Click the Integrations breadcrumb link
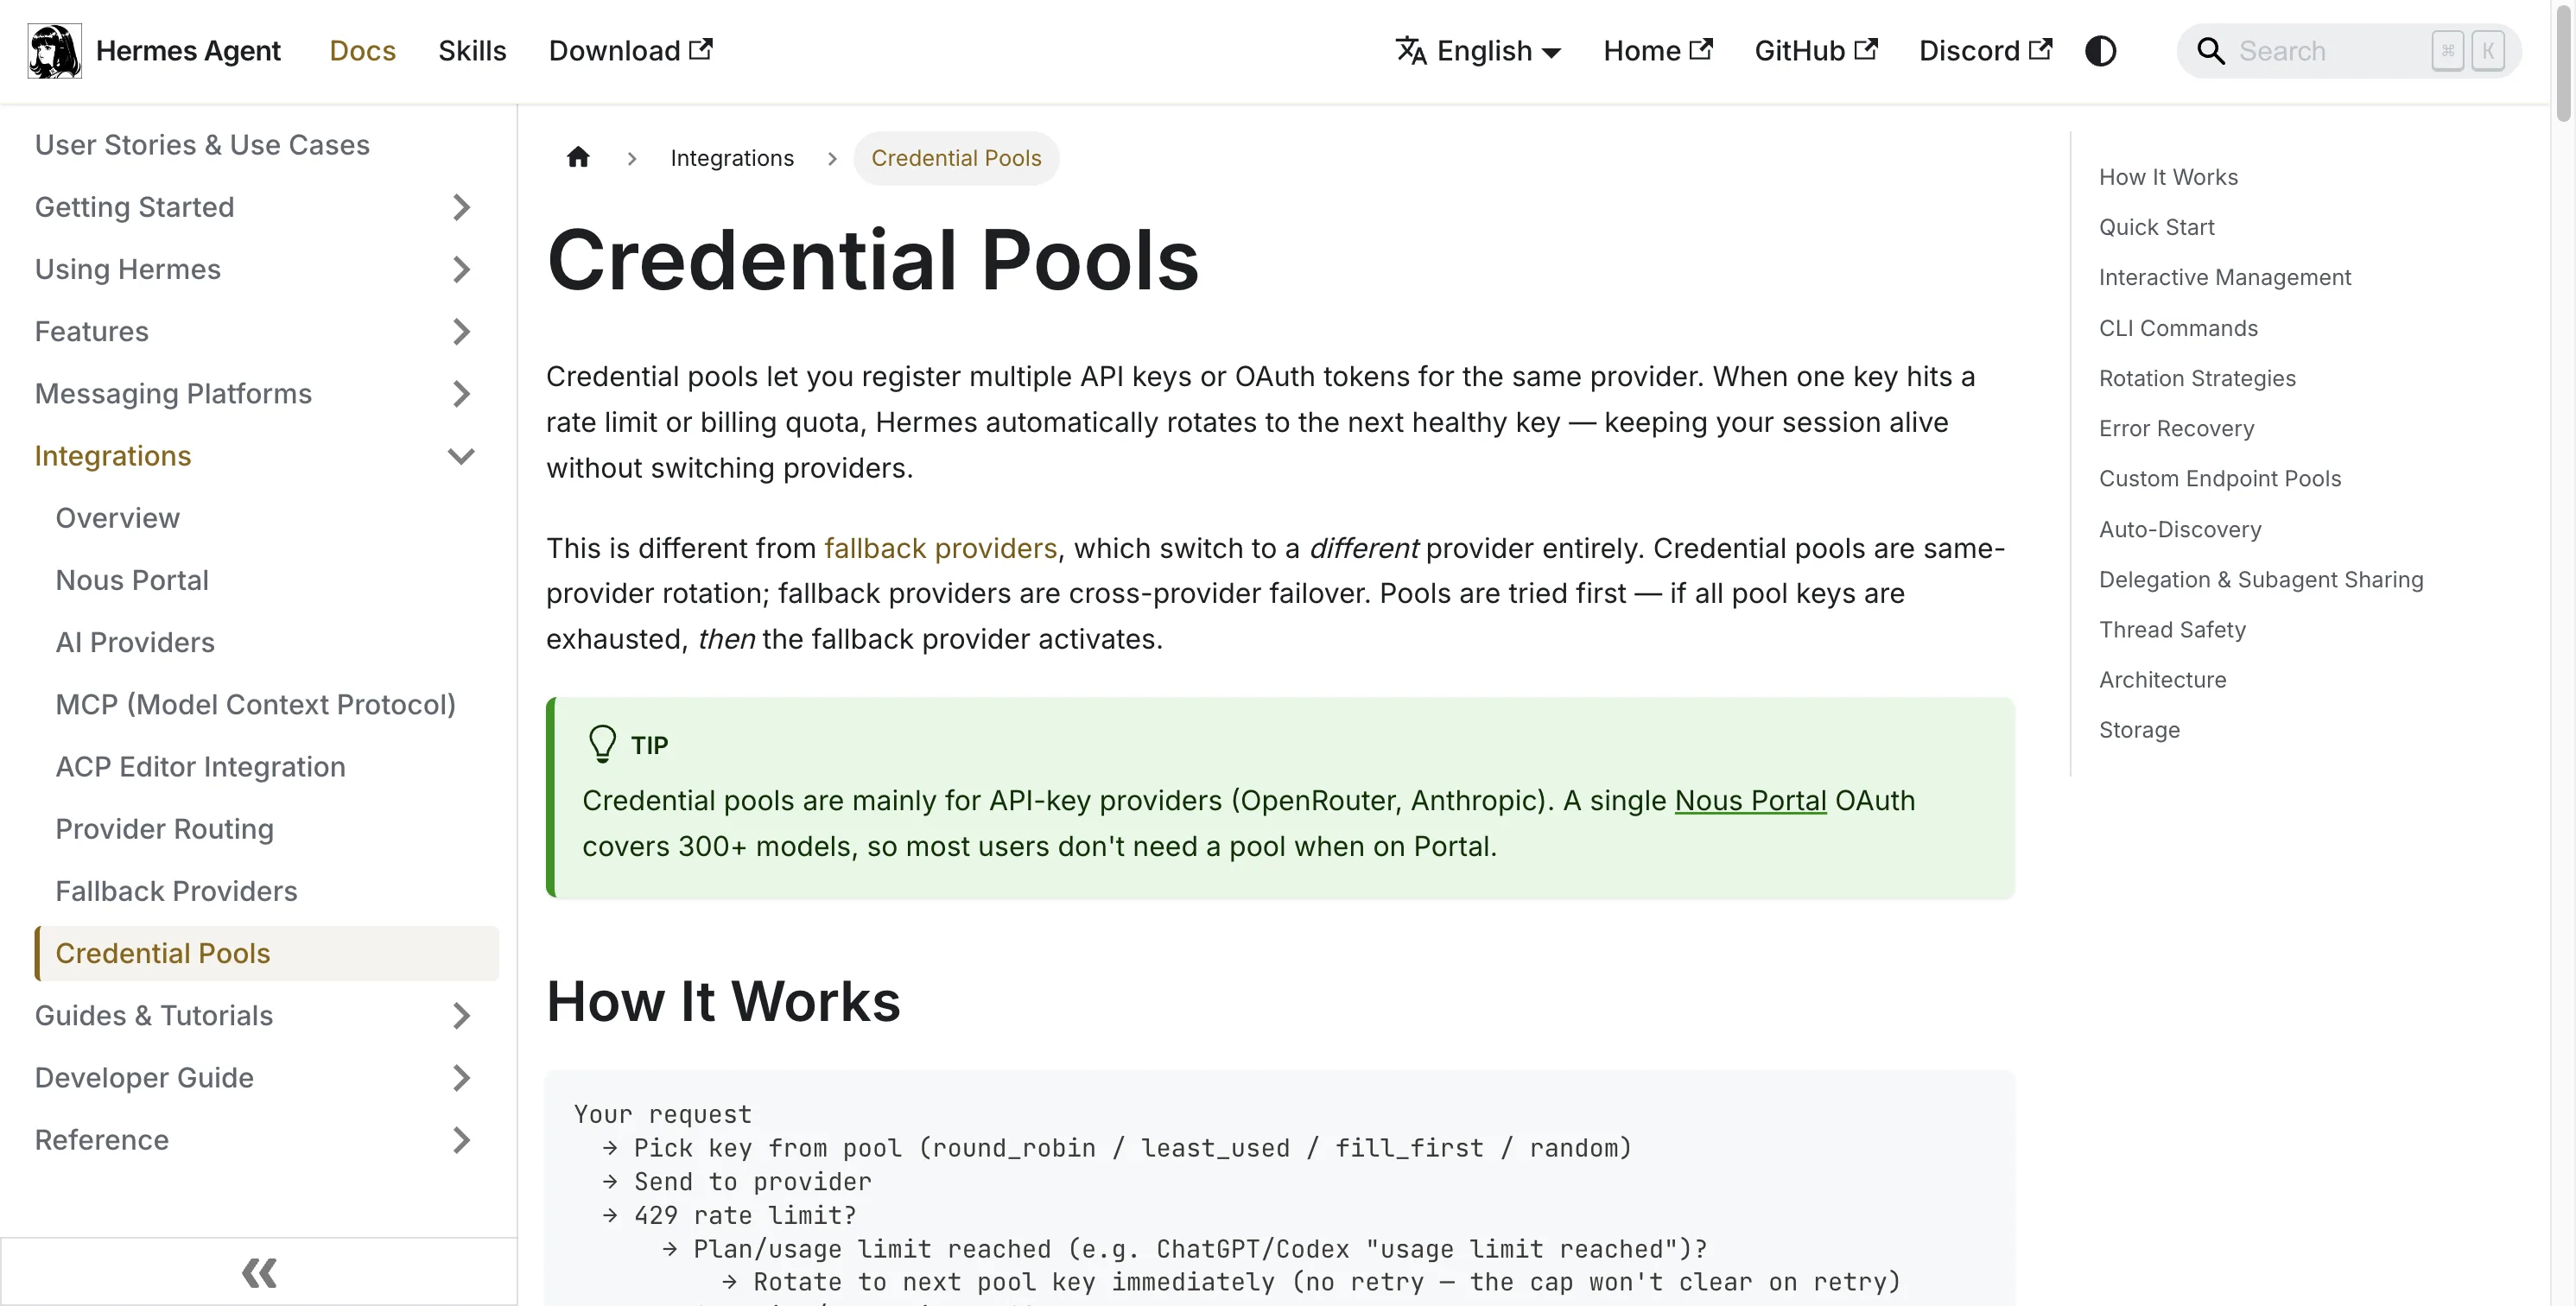This screenshot has height=1306, width=2576. click(x=732, y=158)
